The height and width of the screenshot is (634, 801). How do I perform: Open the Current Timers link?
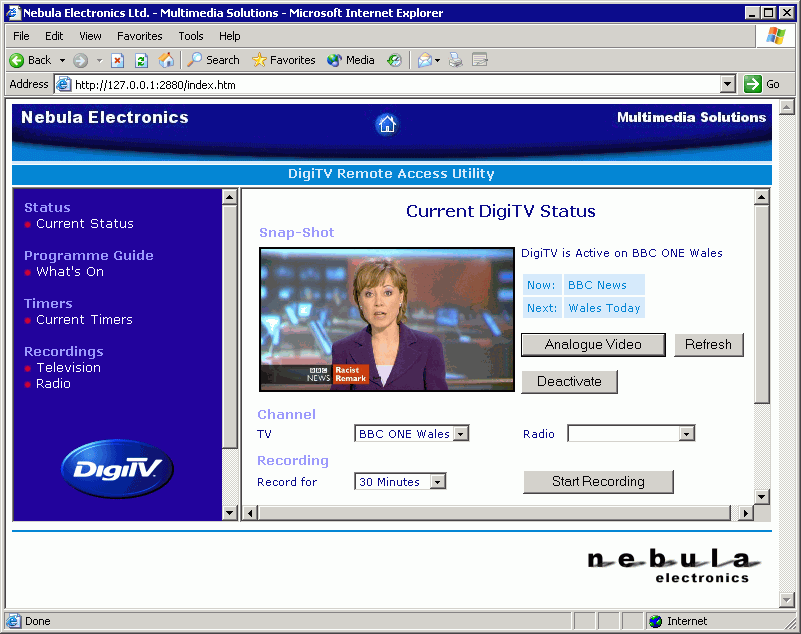84,320
